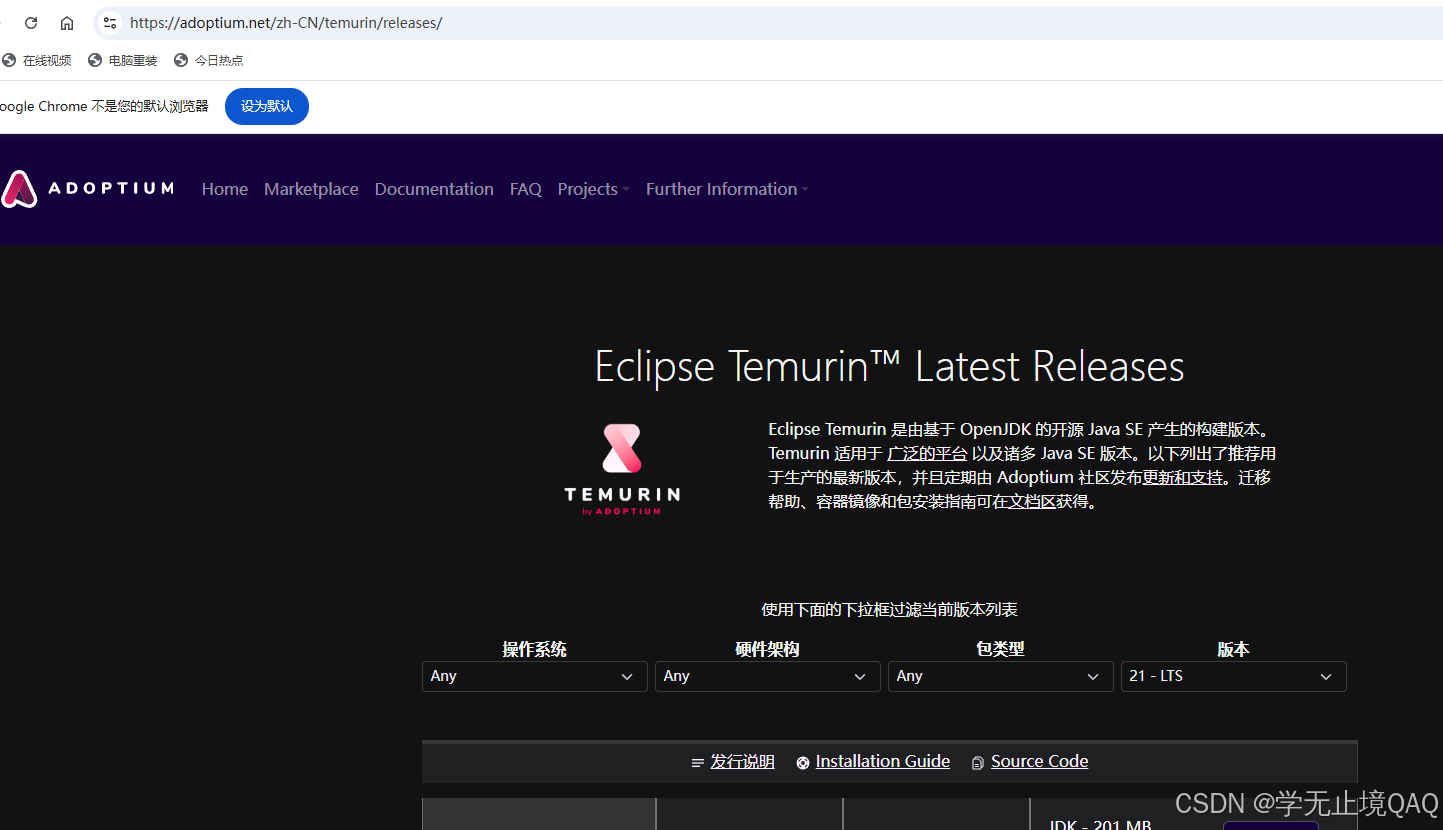Image resolution: width=1443 pixels, height=830 pixels.
Task: Go to Home in navbar
Action: pos(225,189)
